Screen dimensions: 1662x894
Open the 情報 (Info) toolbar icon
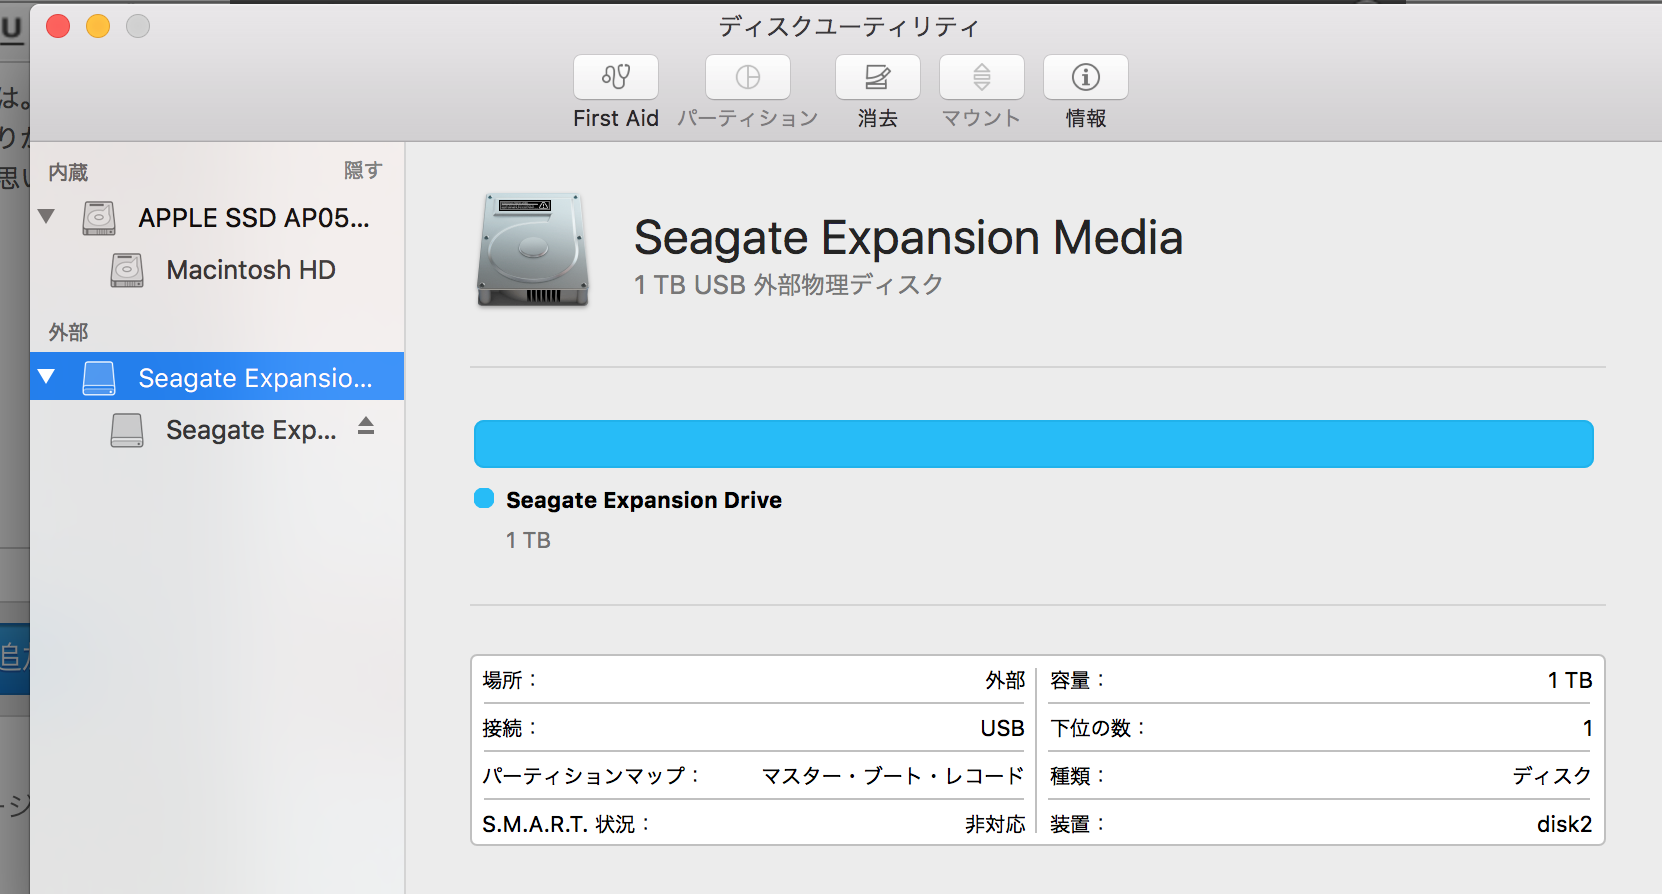pyautogui.click(x=1085, y=77)
